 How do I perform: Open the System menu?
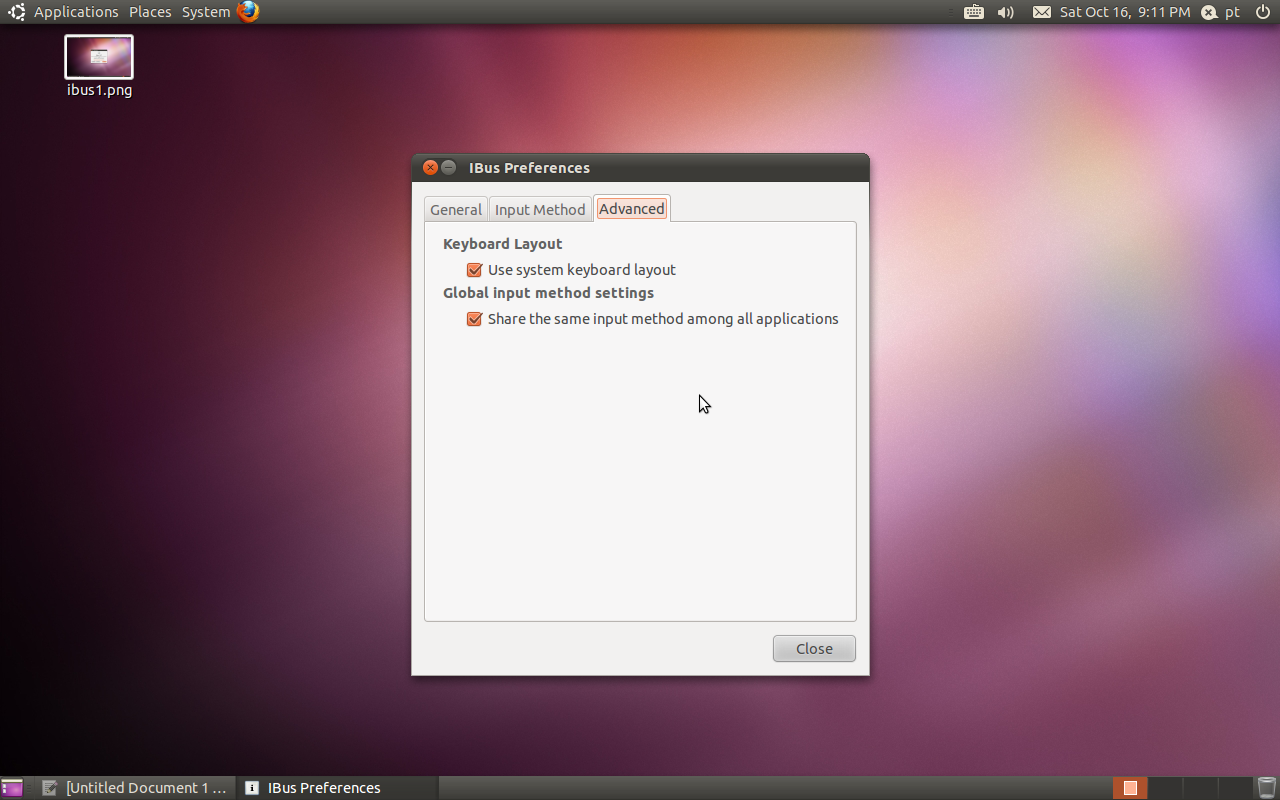tap(206, 12)
